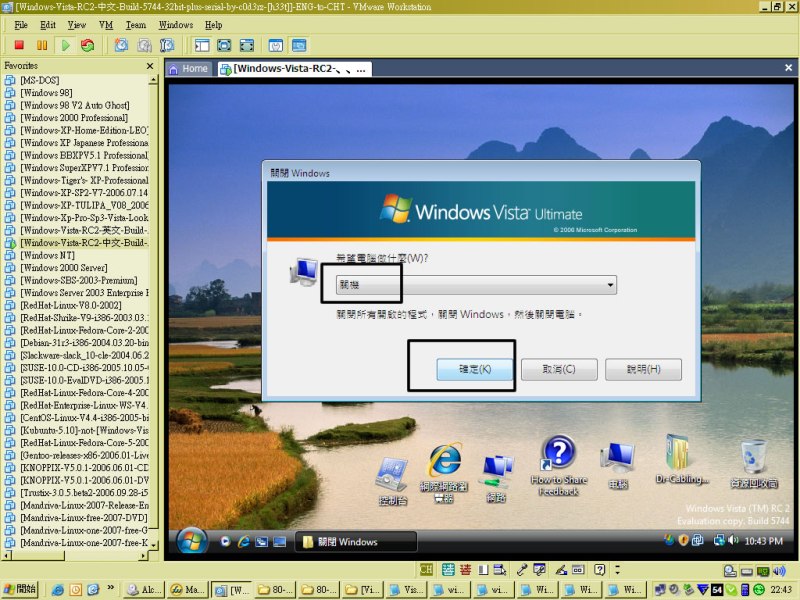Click the 說明(H) help button

point(643,369)
